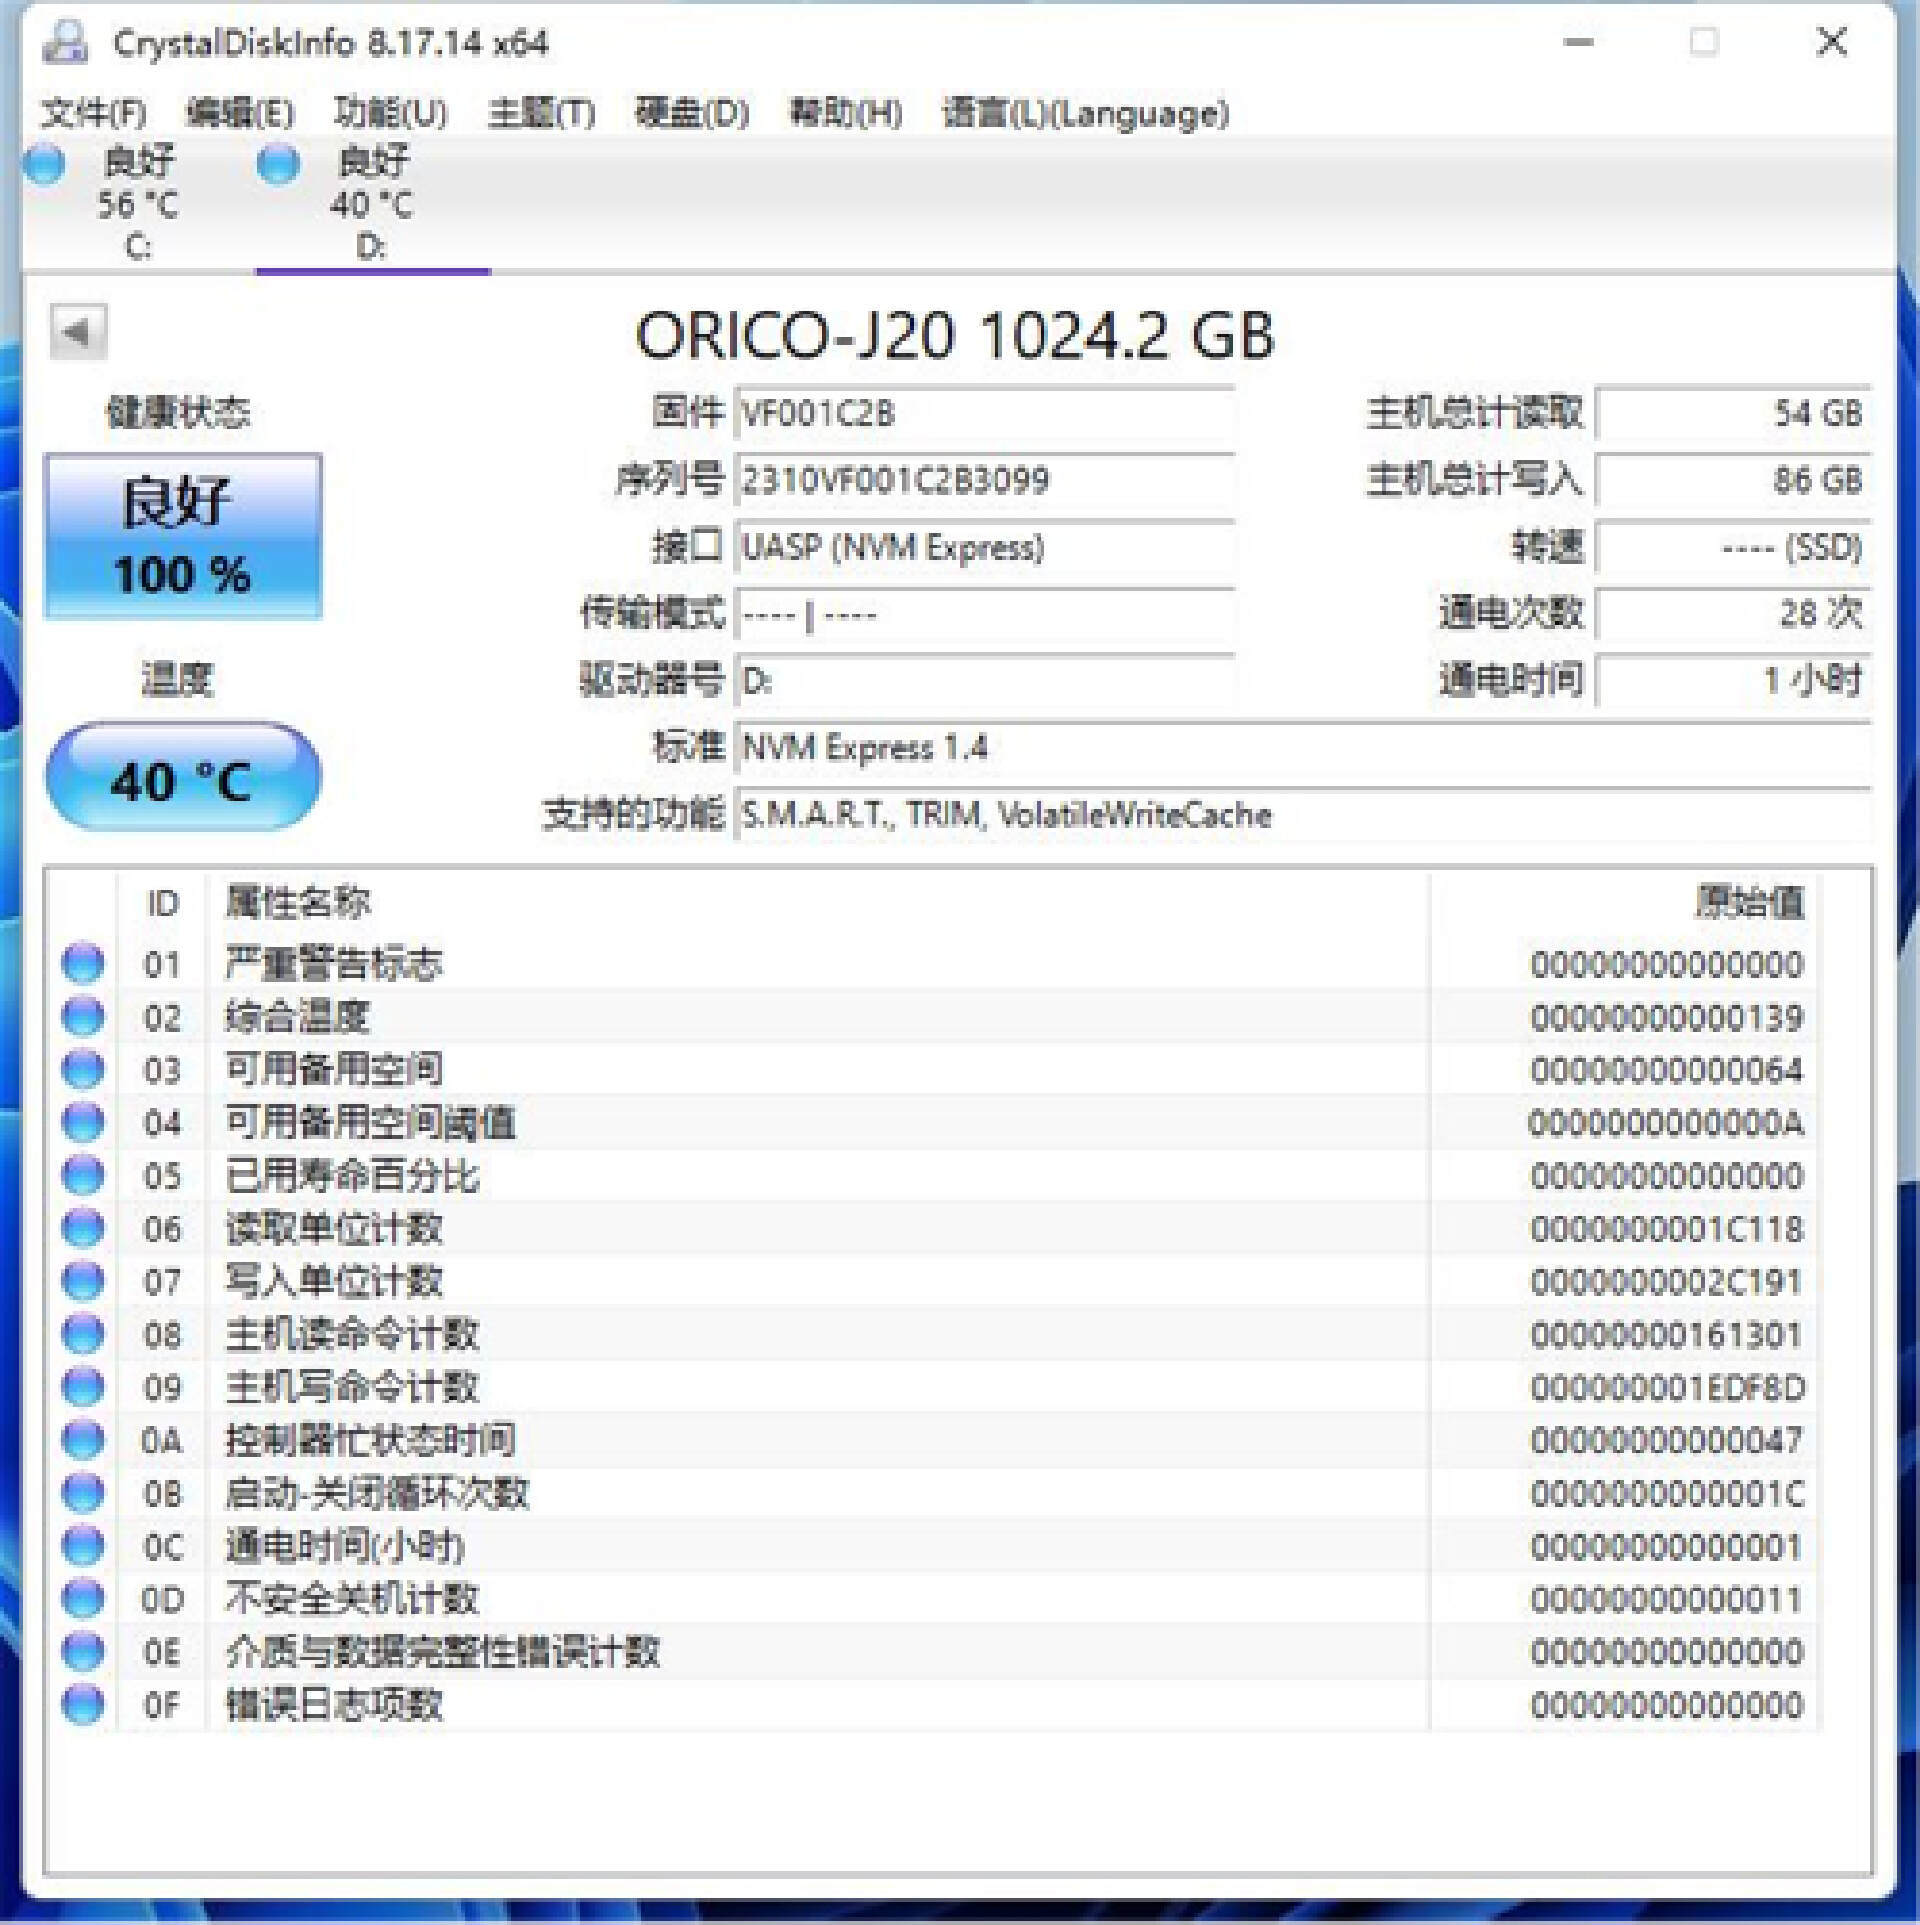Click the 主机总计写入 value 86 GB

pyautogui.click(x=1733, y=480)
